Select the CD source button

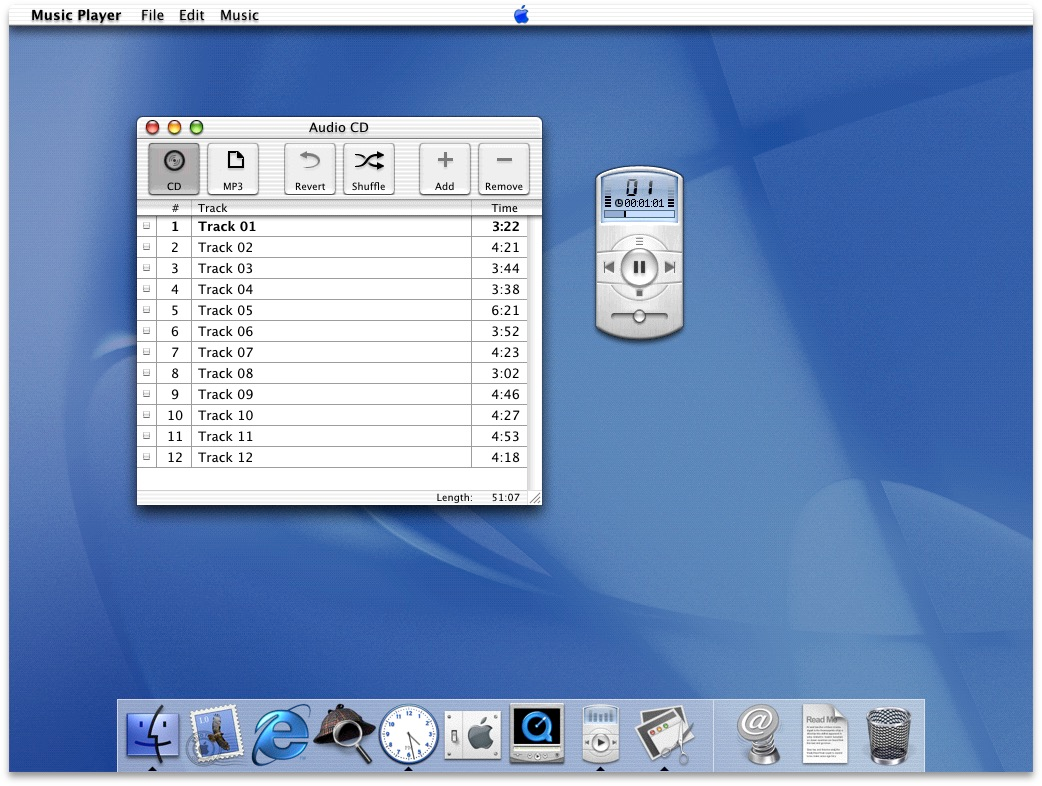tap(173, 169)
